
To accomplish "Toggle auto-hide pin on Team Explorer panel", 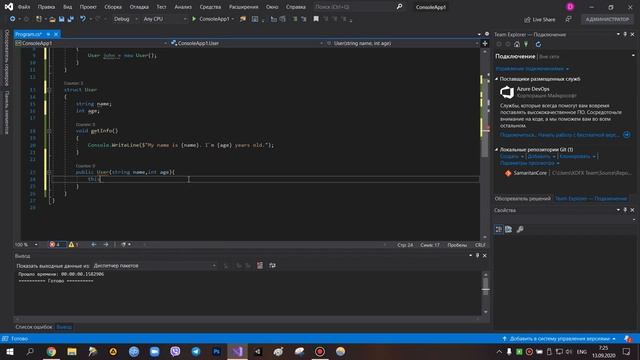I will 625,34.
